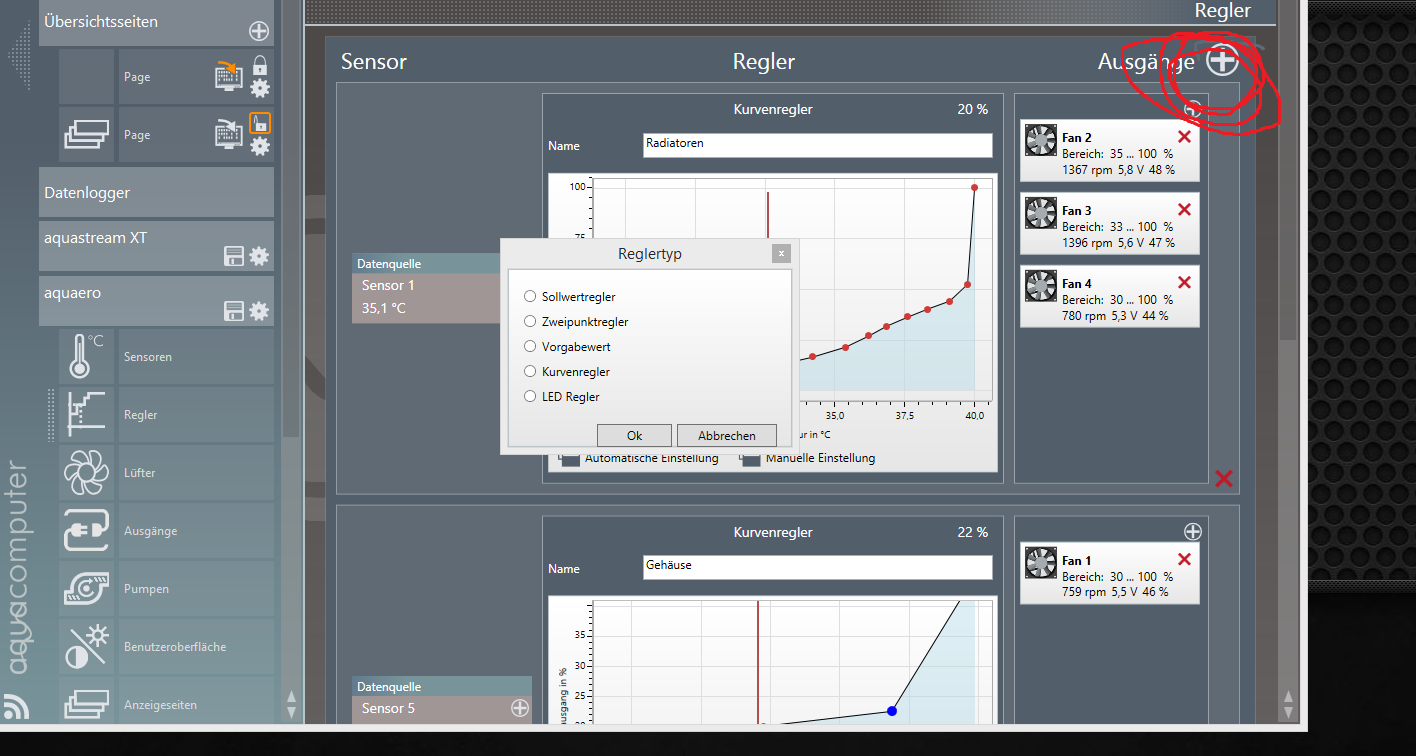Select LED Regler radio button
The image size is (1416, 756).
coord(530,397)
